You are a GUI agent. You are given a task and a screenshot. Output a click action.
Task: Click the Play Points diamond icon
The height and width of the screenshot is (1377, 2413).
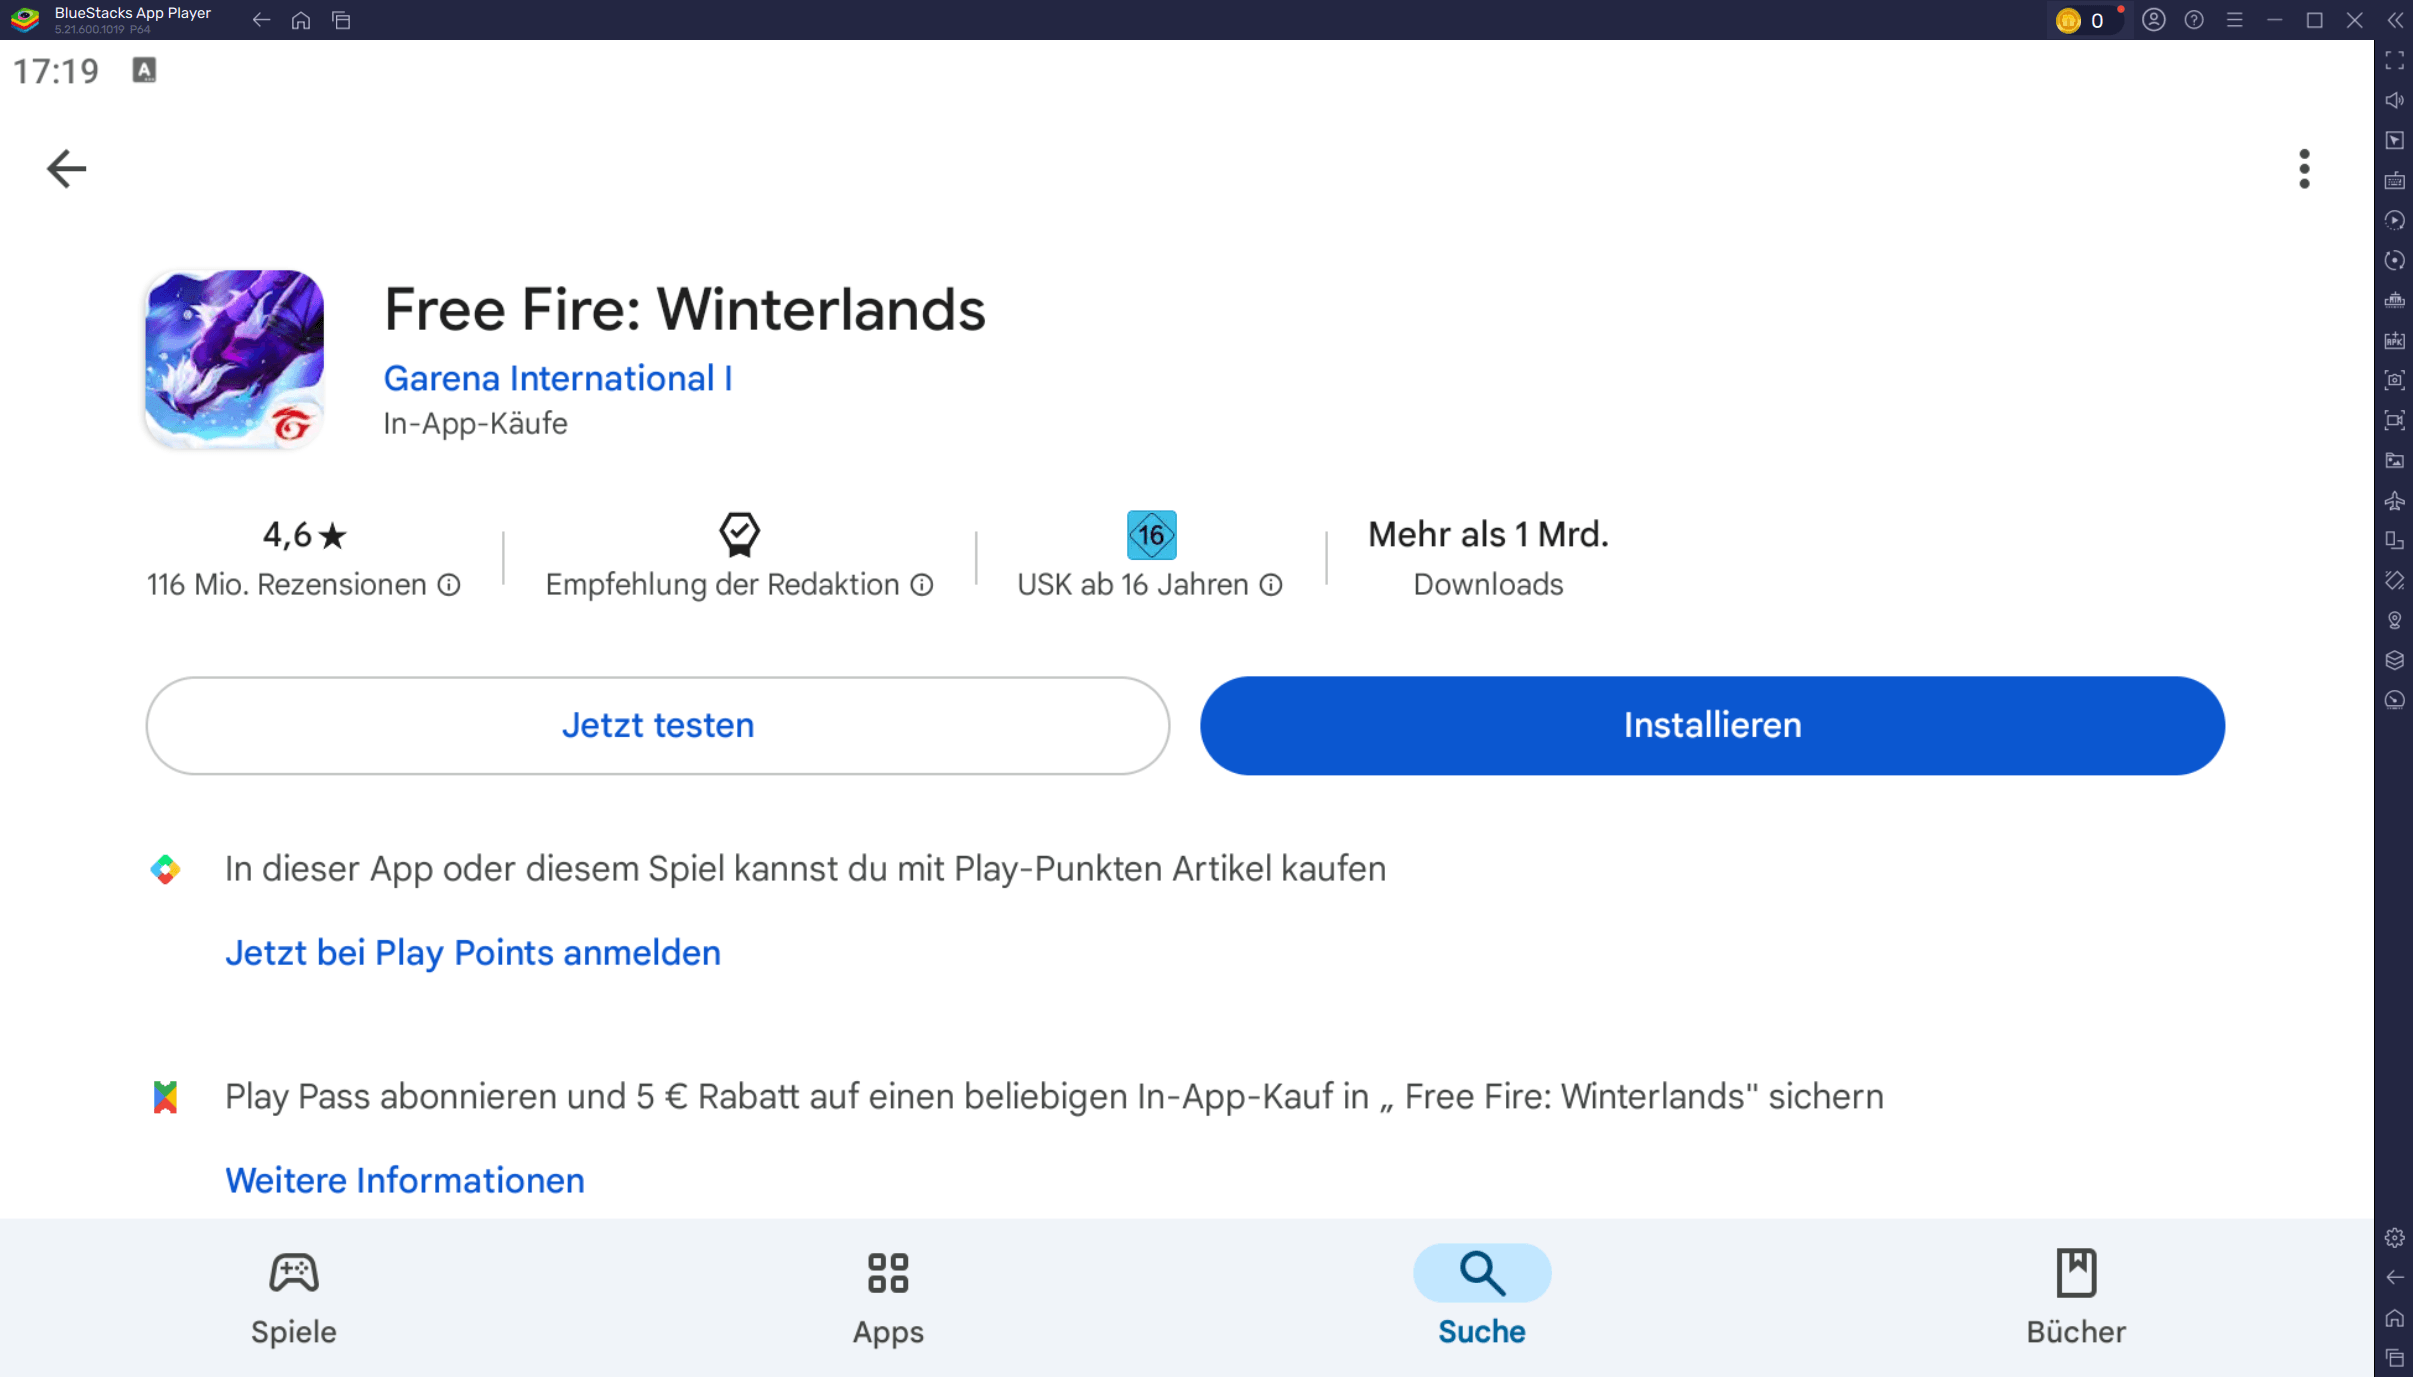(166, 868)
